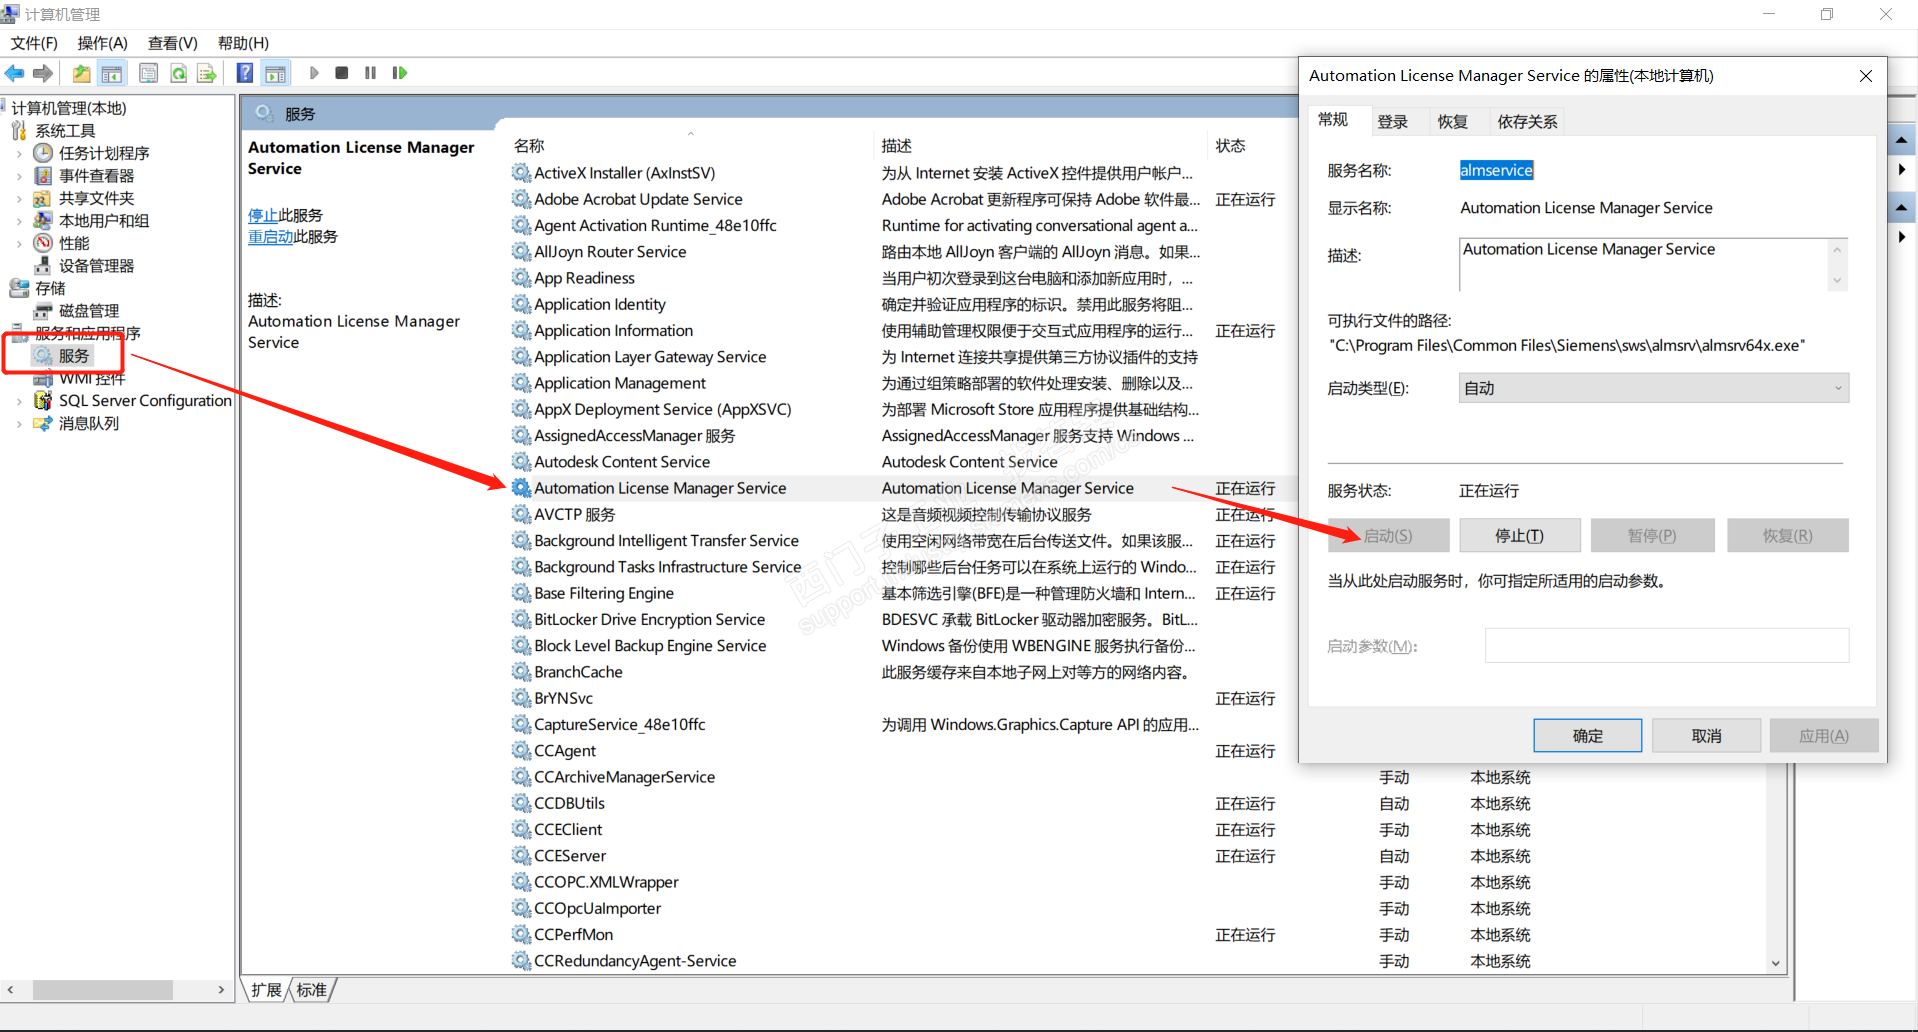
Task: Click the Stop Service square icon in the toolbar
Action: pyautogui.click(x=342, y=73)
